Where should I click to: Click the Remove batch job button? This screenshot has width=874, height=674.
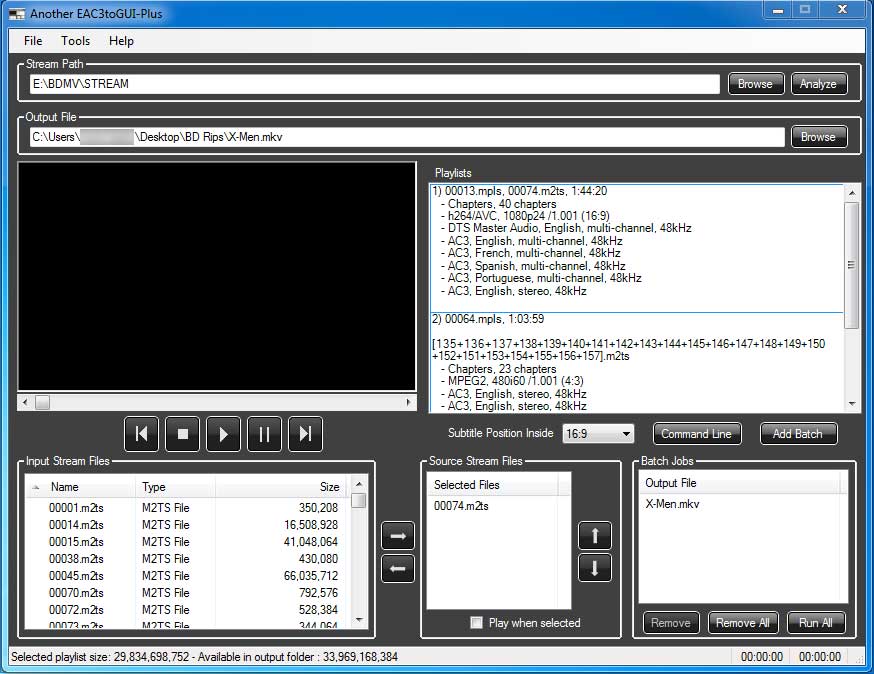(x=671, y=623)
